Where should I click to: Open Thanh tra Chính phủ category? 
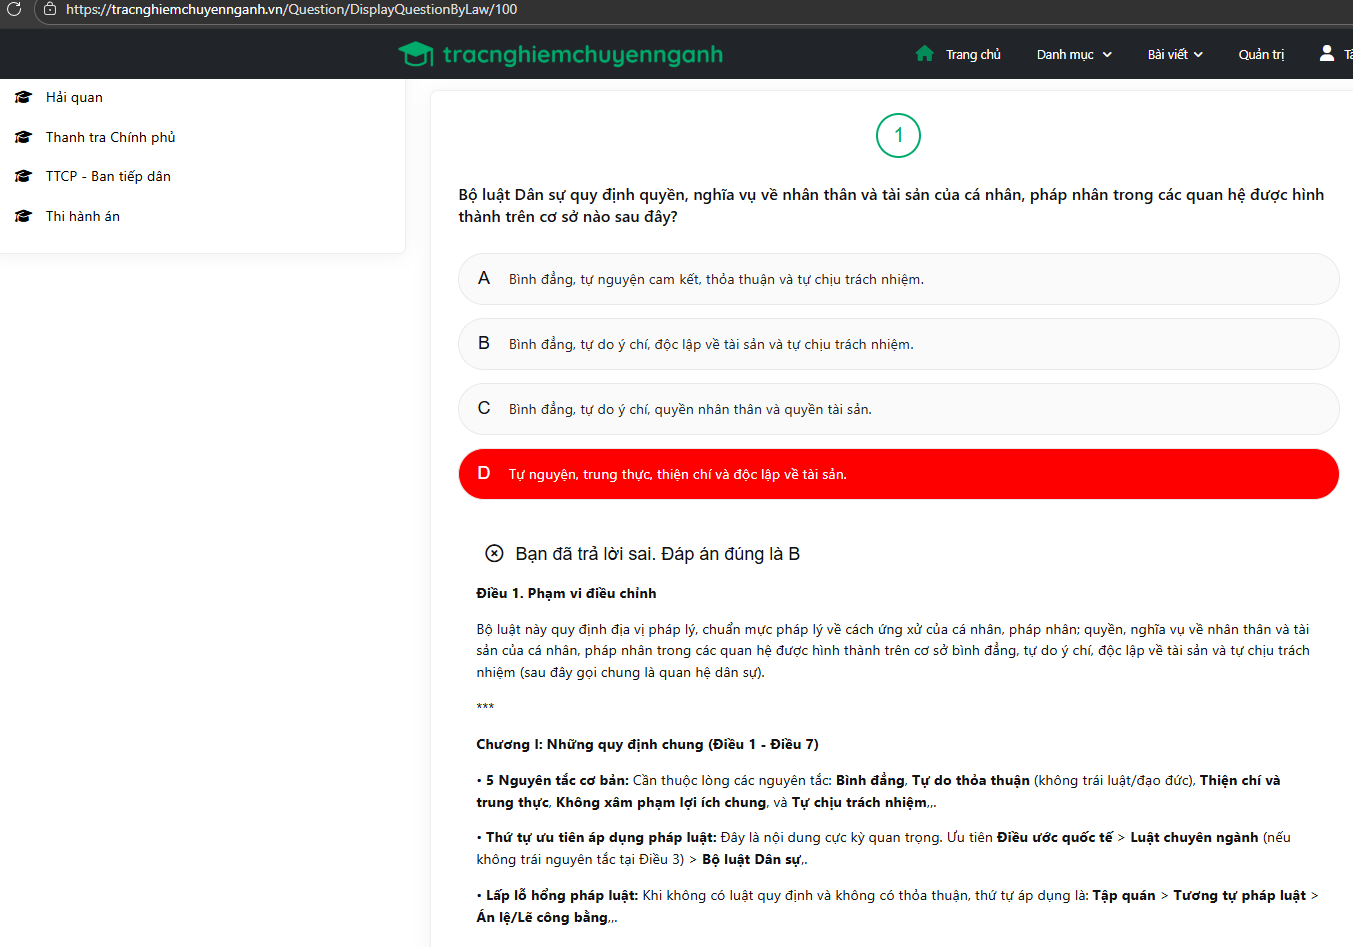tap(110, 137)
